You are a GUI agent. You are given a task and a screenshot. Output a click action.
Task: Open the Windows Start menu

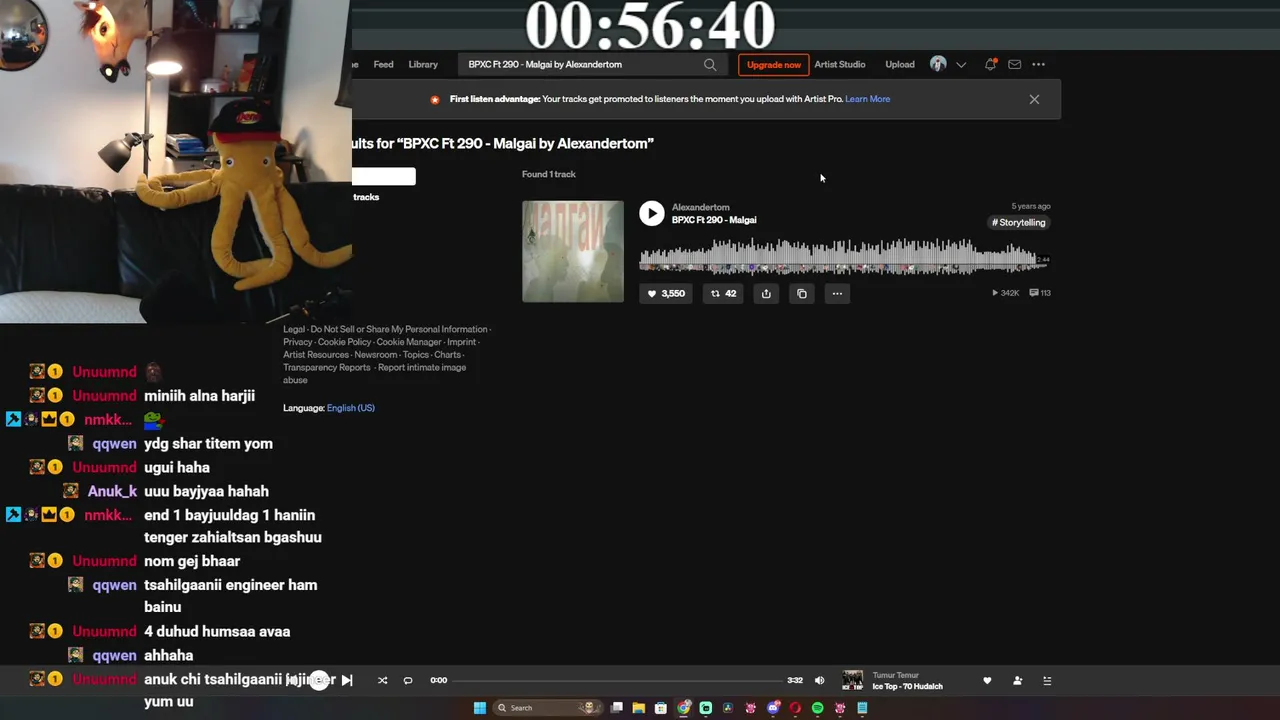coord(480,708)
